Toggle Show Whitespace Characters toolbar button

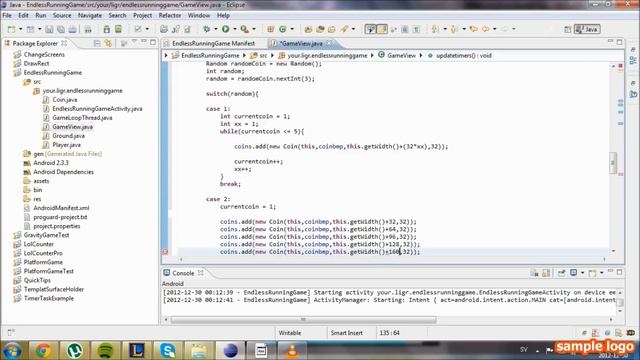[416, 29]
